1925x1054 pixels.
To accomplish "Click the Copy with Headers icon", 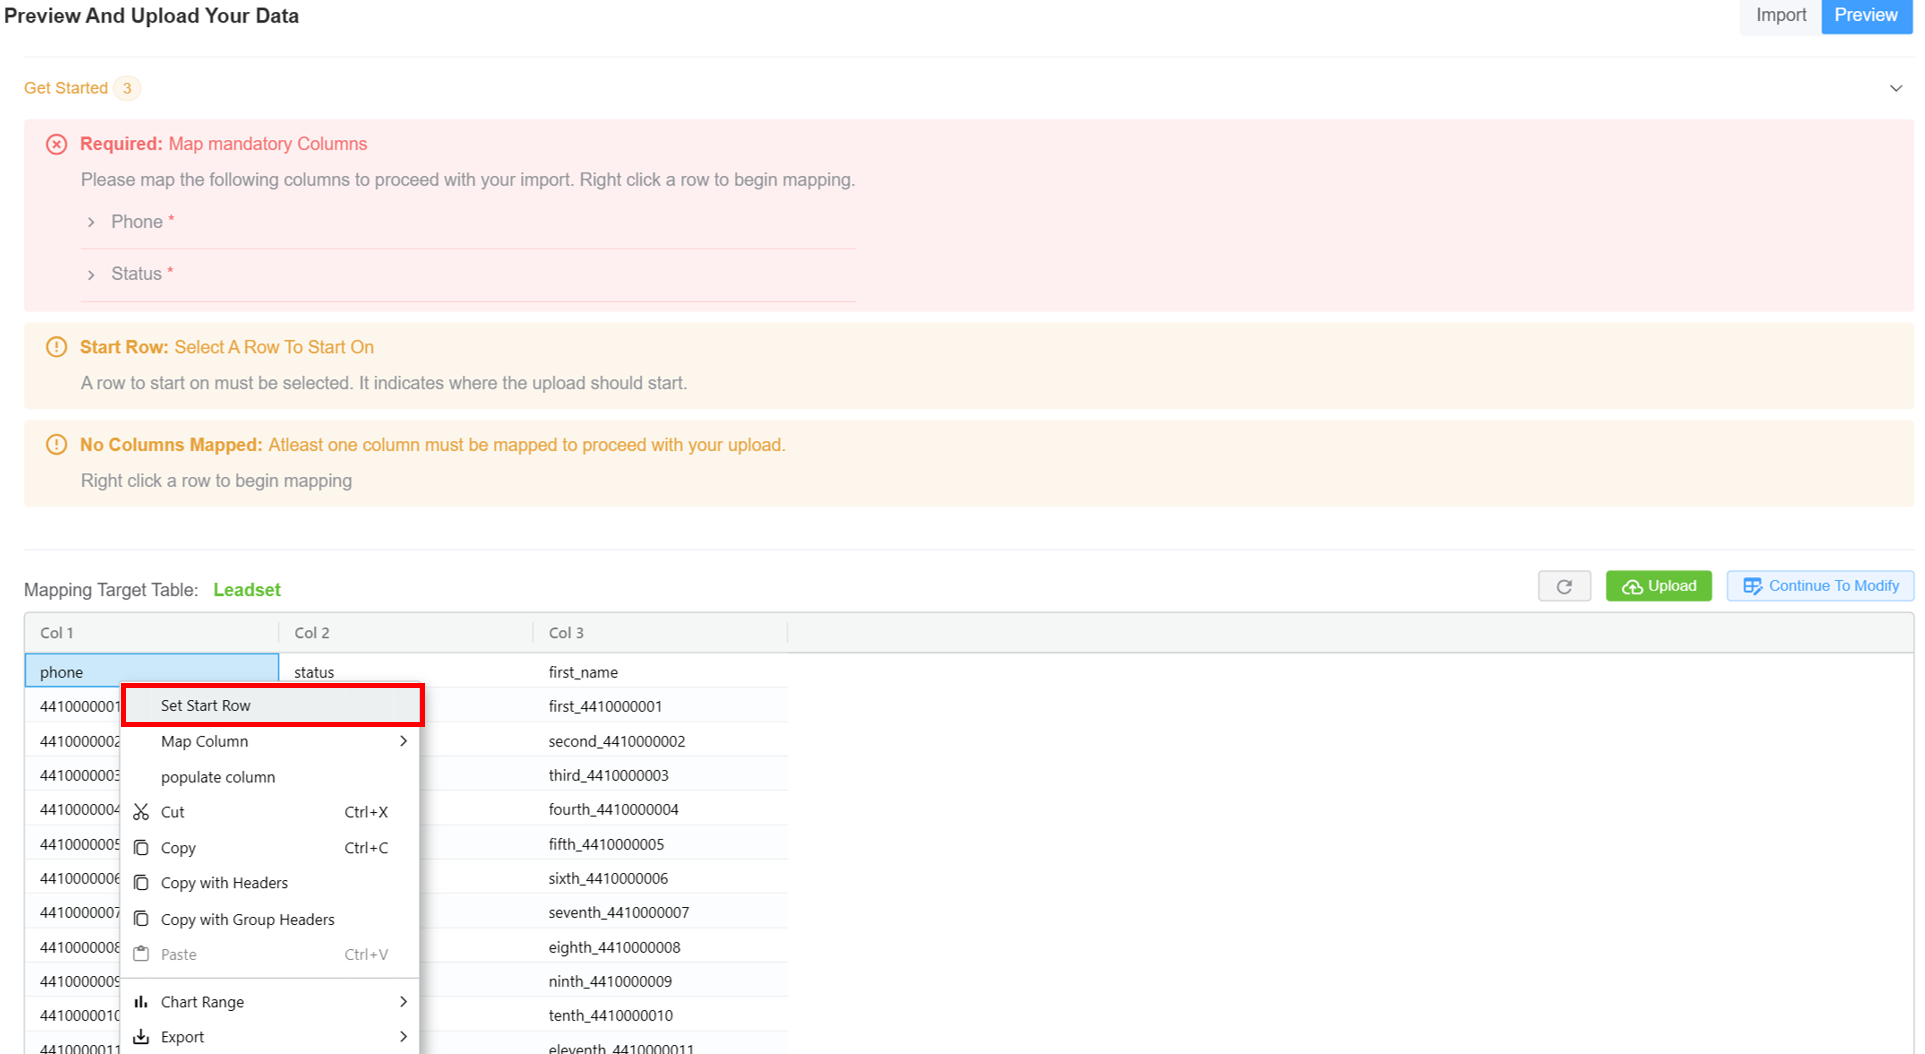I will [x=141, y=883].
